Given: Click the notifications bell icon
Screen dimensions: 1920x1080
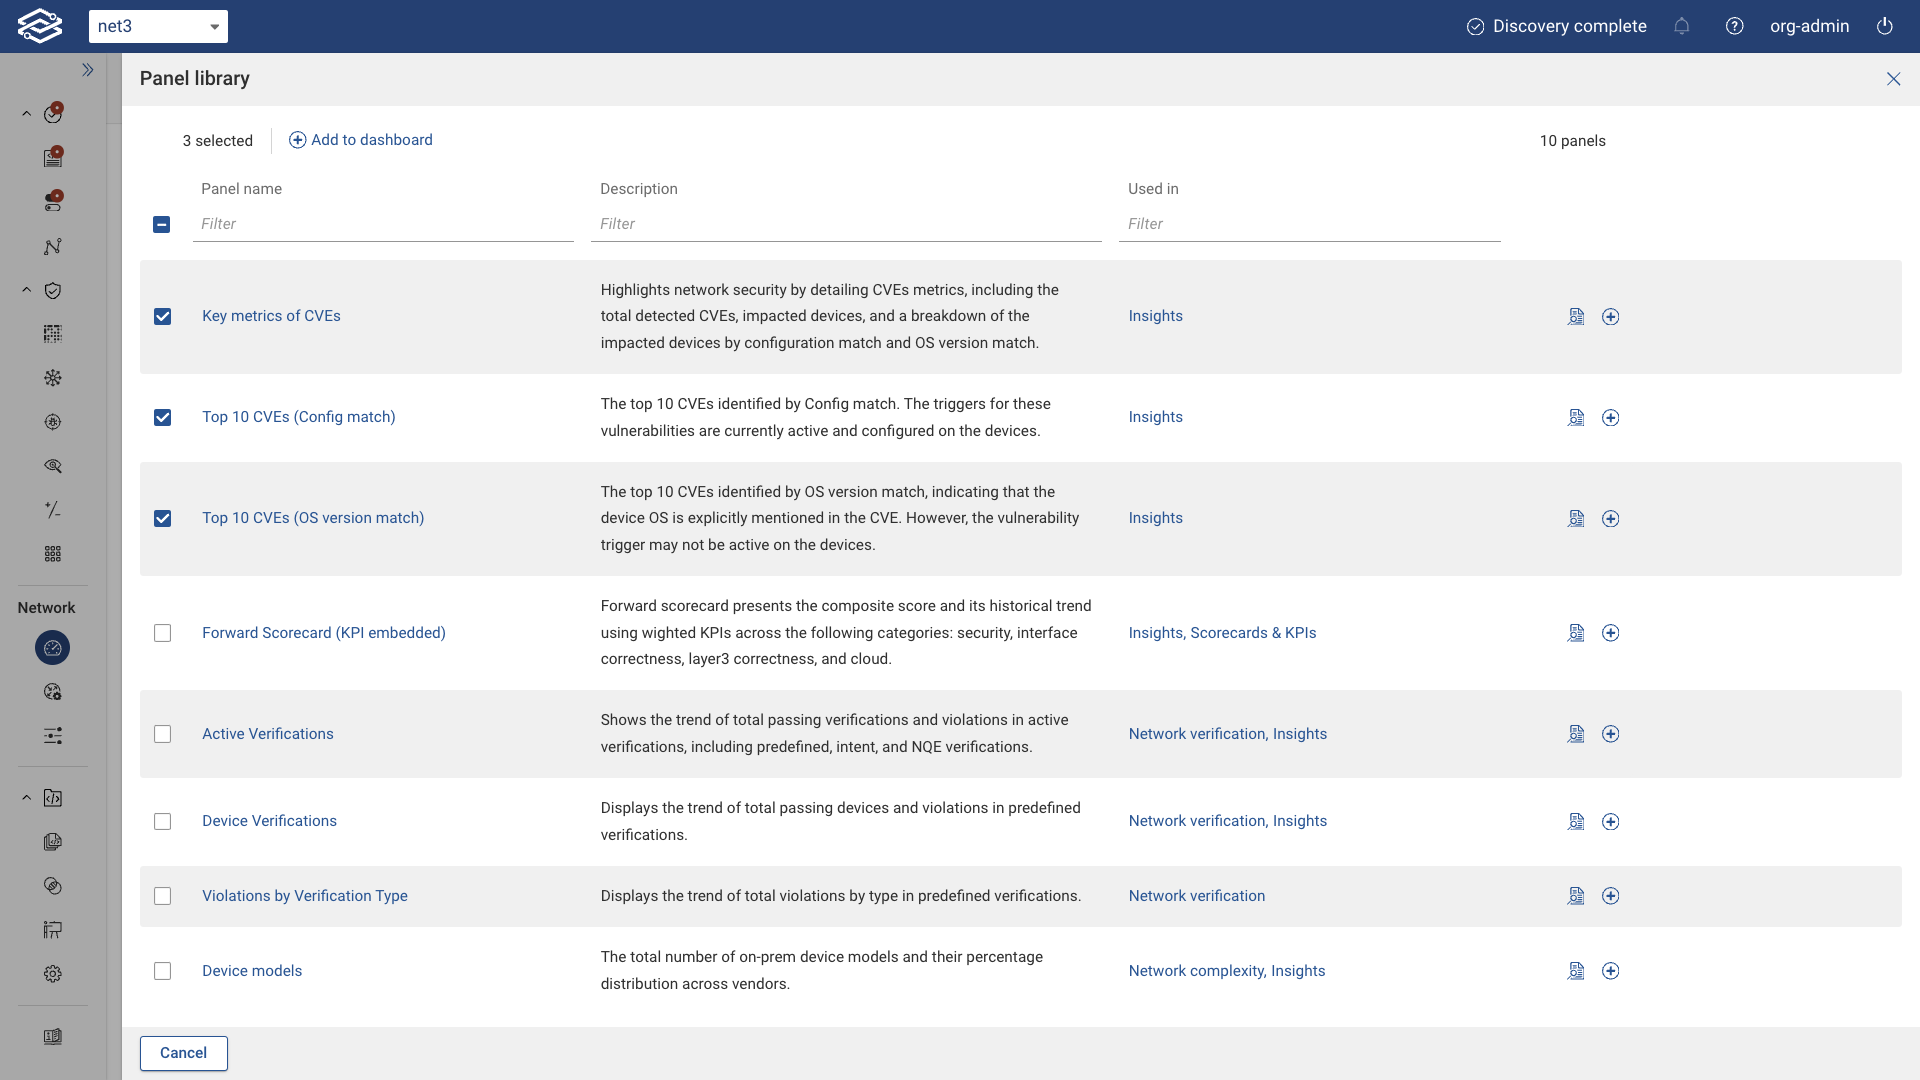Looking at the screenshot, I should [x=1682, y=26].
